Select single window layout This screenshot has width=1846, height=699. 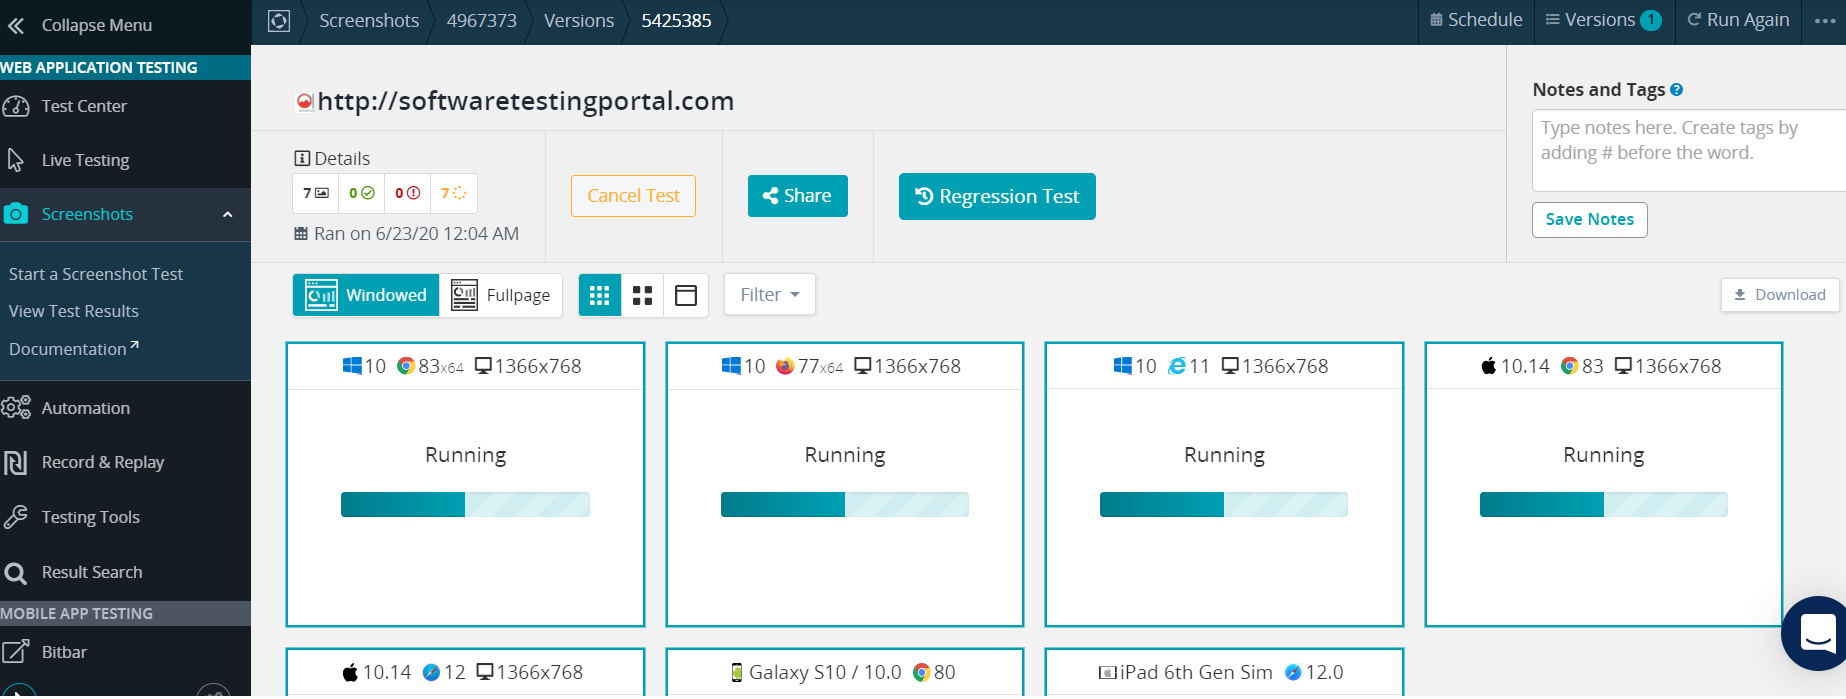point(686,295)
